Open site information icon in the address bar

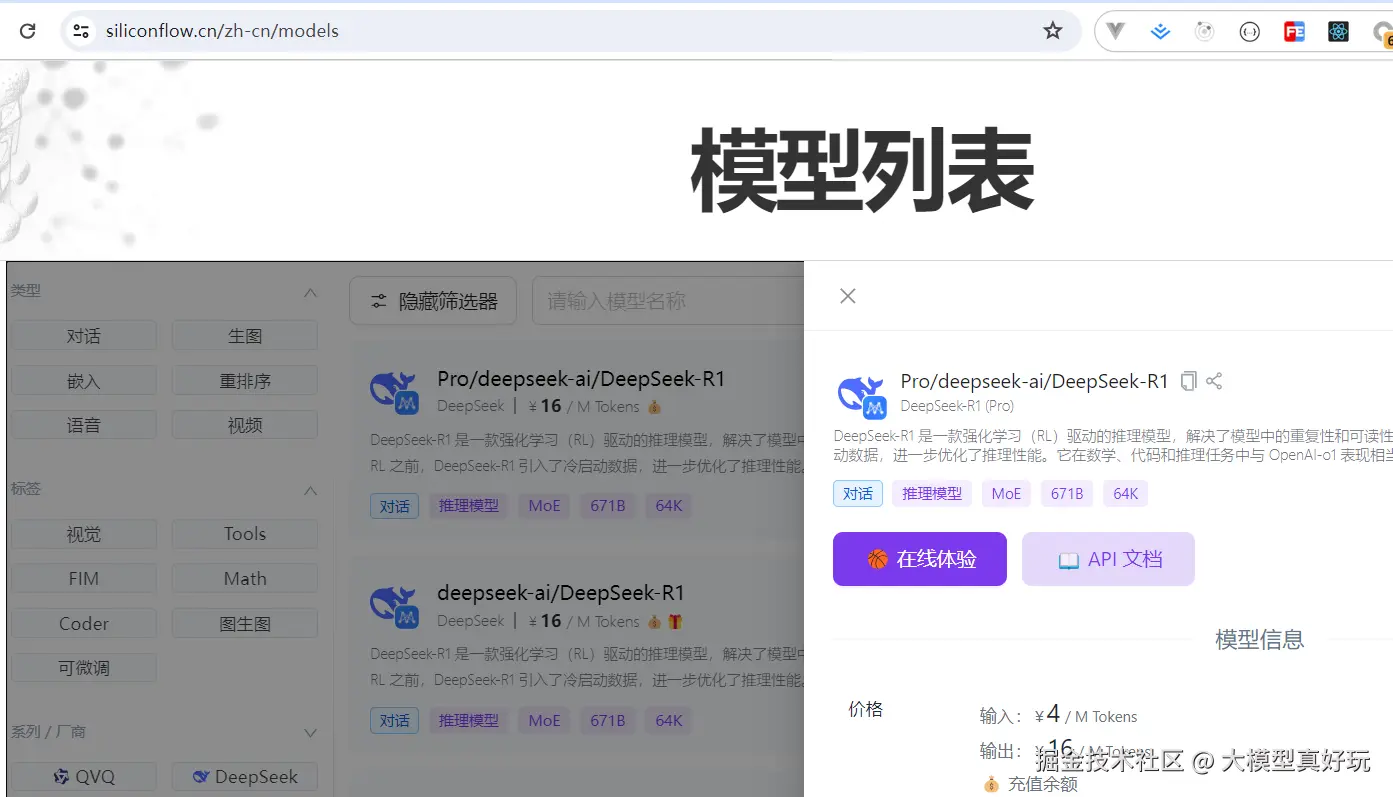pos(81,31)
